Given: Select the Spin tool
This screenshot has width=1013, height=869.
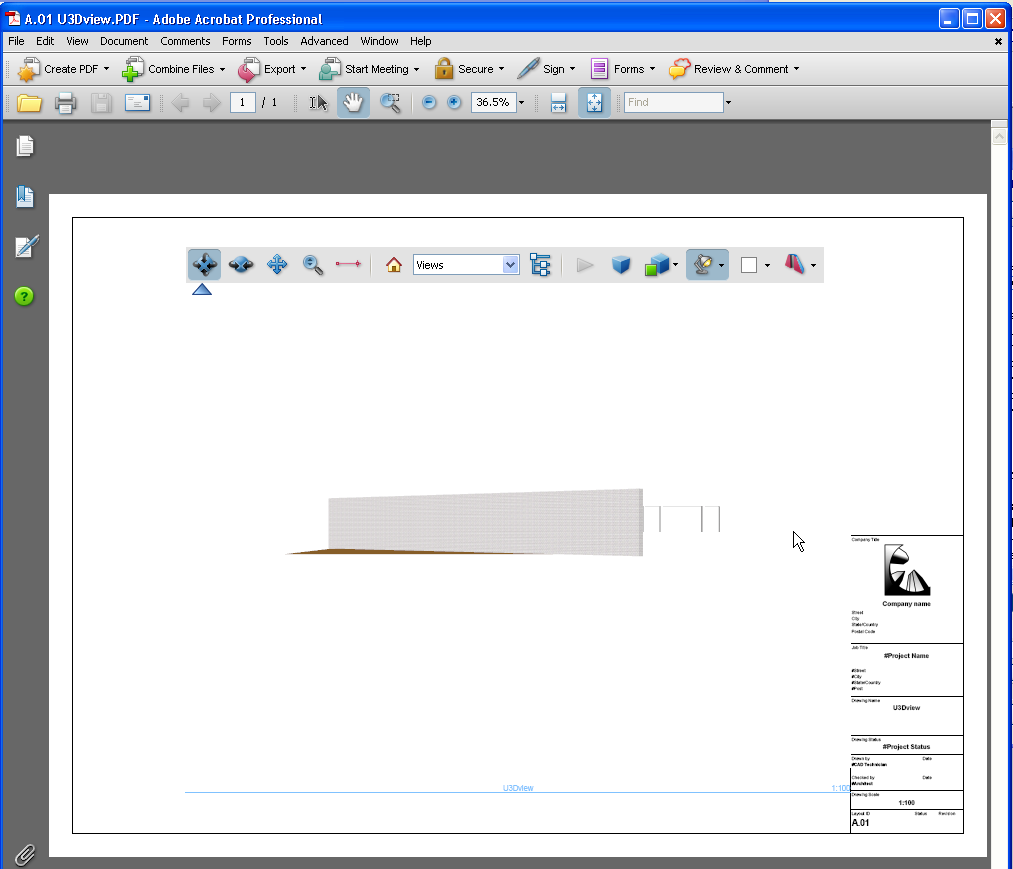Looking at the screenshot, I should (x=240, y=264).
